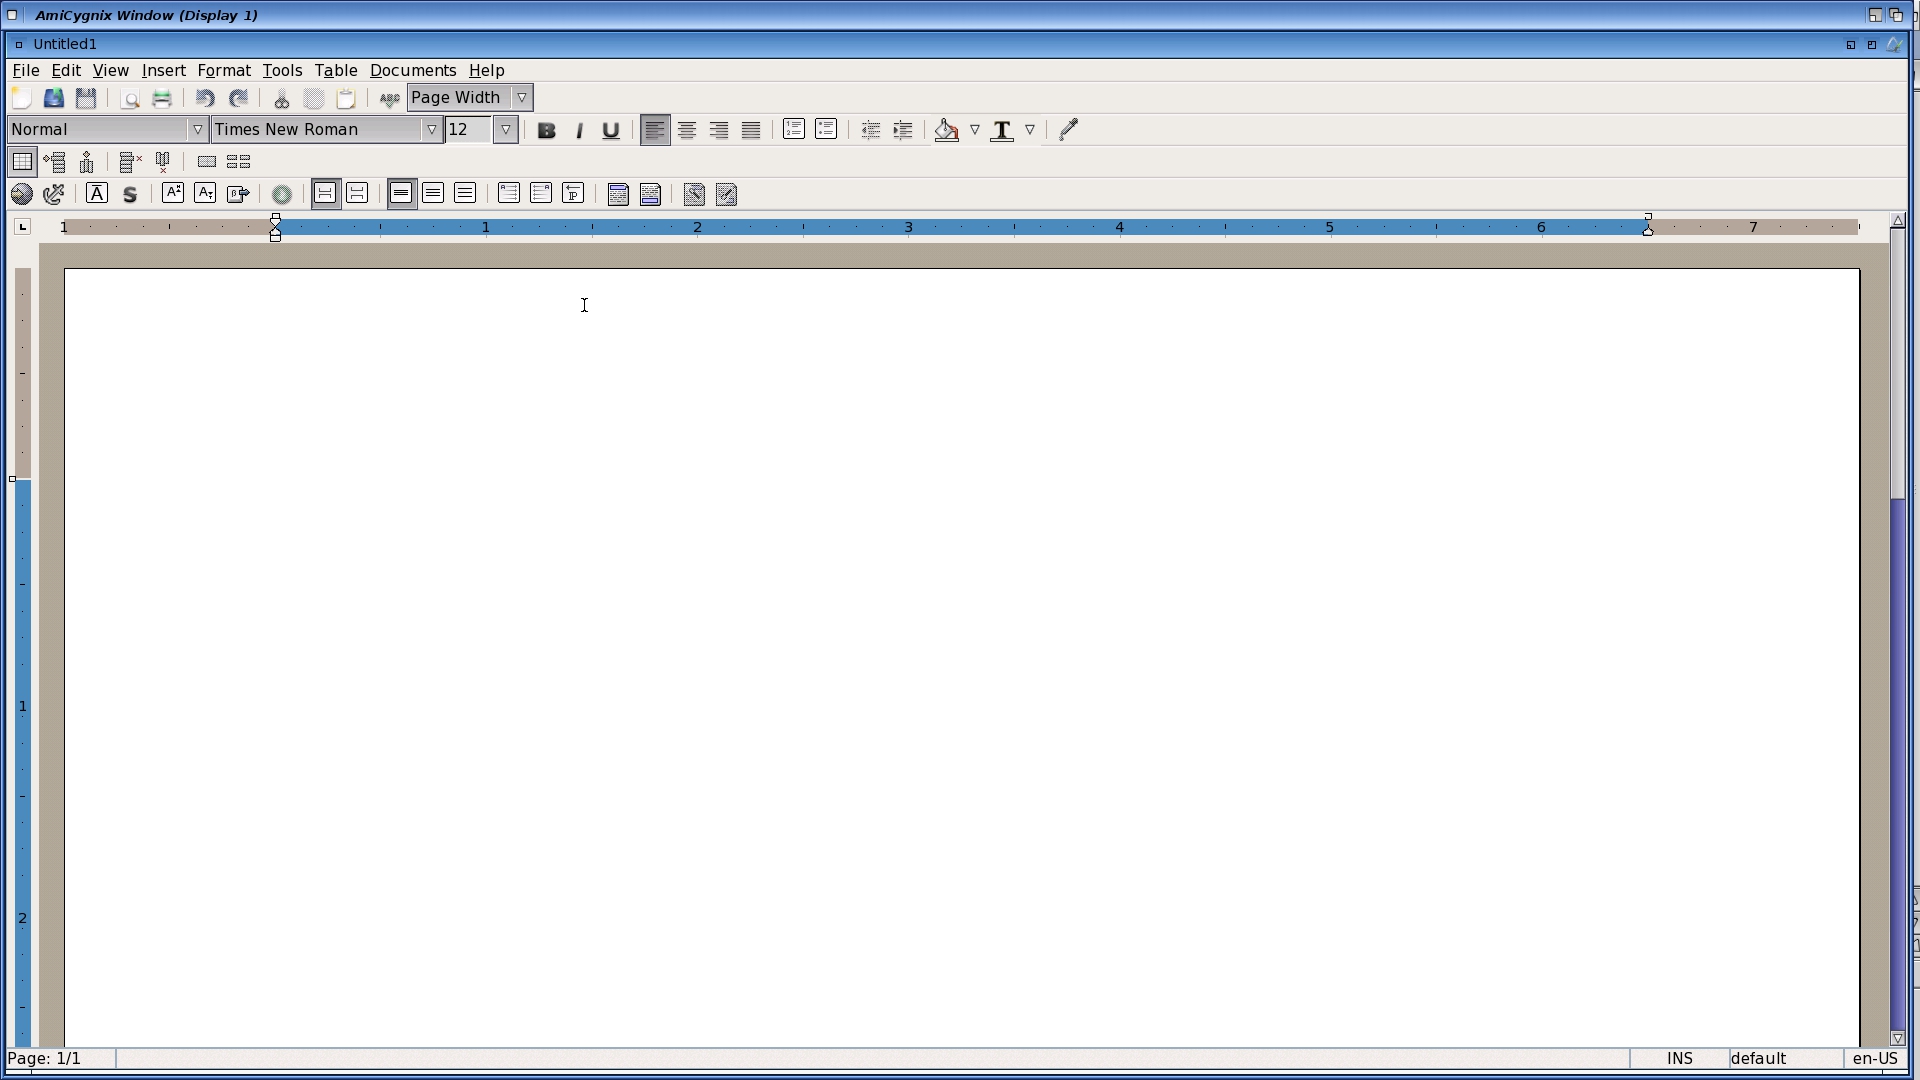The image size is (1920, 1080).
Task: Apply highlight color with paint bucket
Action: point(946,130)
